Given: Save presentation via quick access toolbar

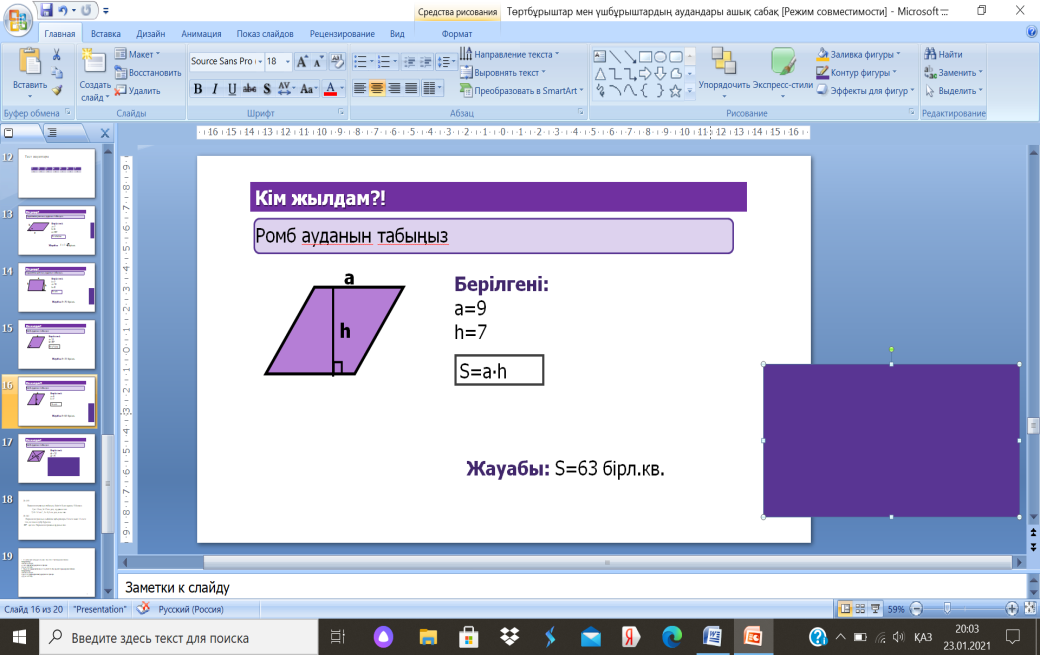Looking at the screenshot, I should [x=46, y=10].
